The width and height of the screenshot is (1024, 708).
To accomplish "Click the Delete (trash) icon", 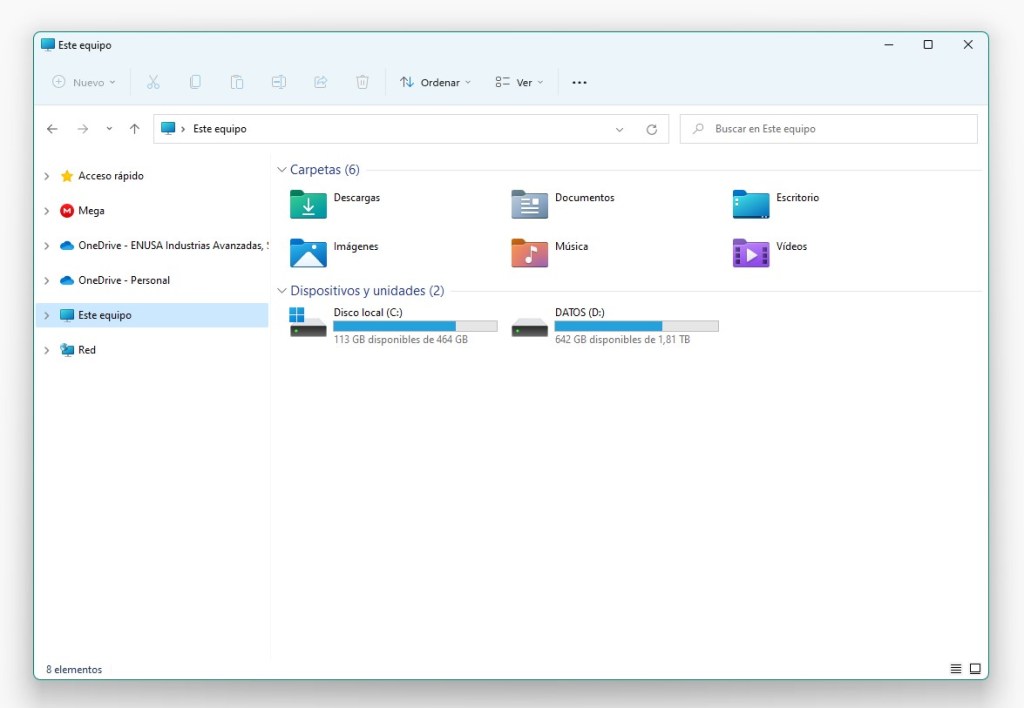I will click(x=362, y=82).
